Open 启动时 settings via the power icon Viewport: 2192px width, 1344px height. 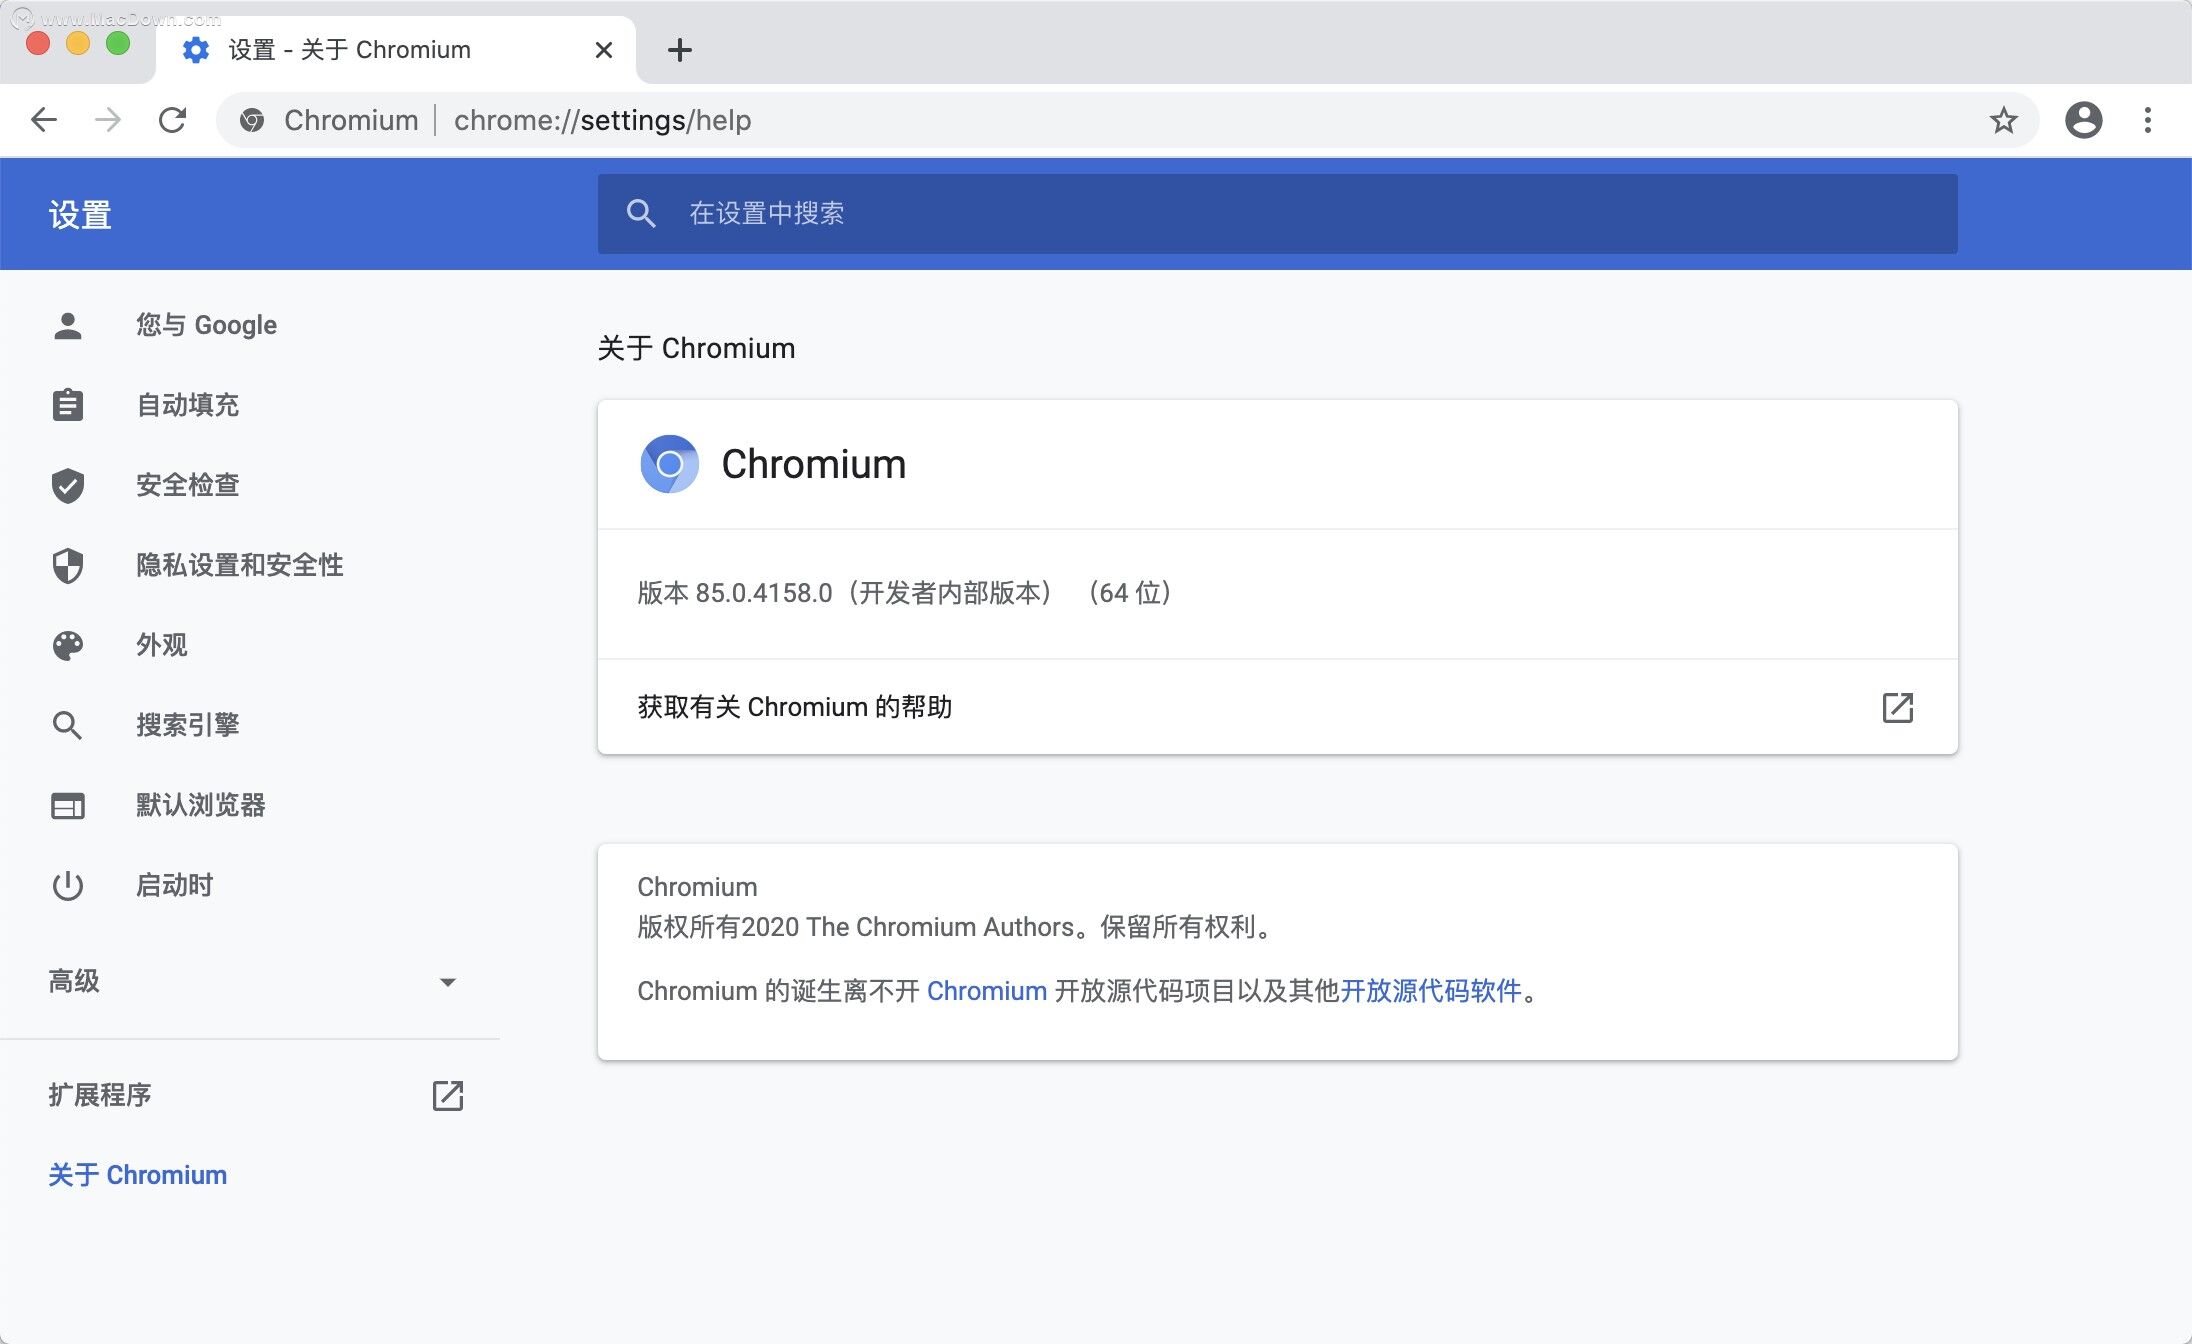click(67, 885)
